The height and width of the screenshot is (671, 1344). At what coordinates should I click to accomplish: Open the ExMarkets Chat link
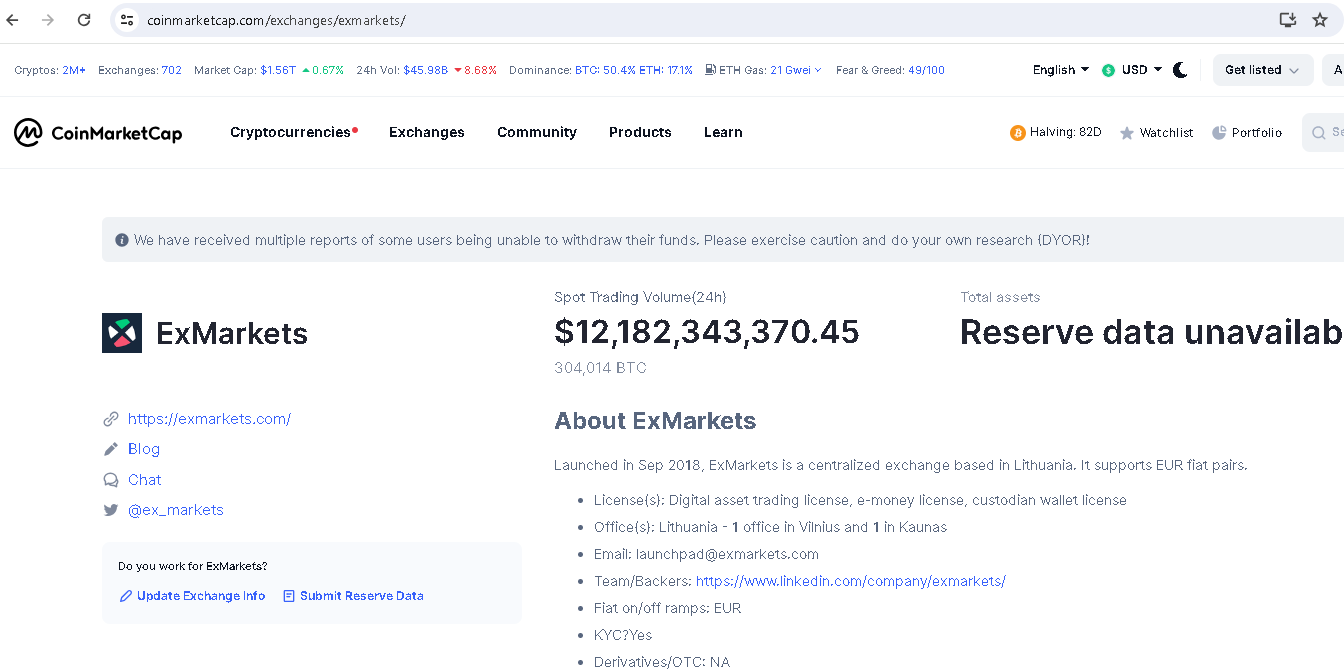click(x=145, y=480)
